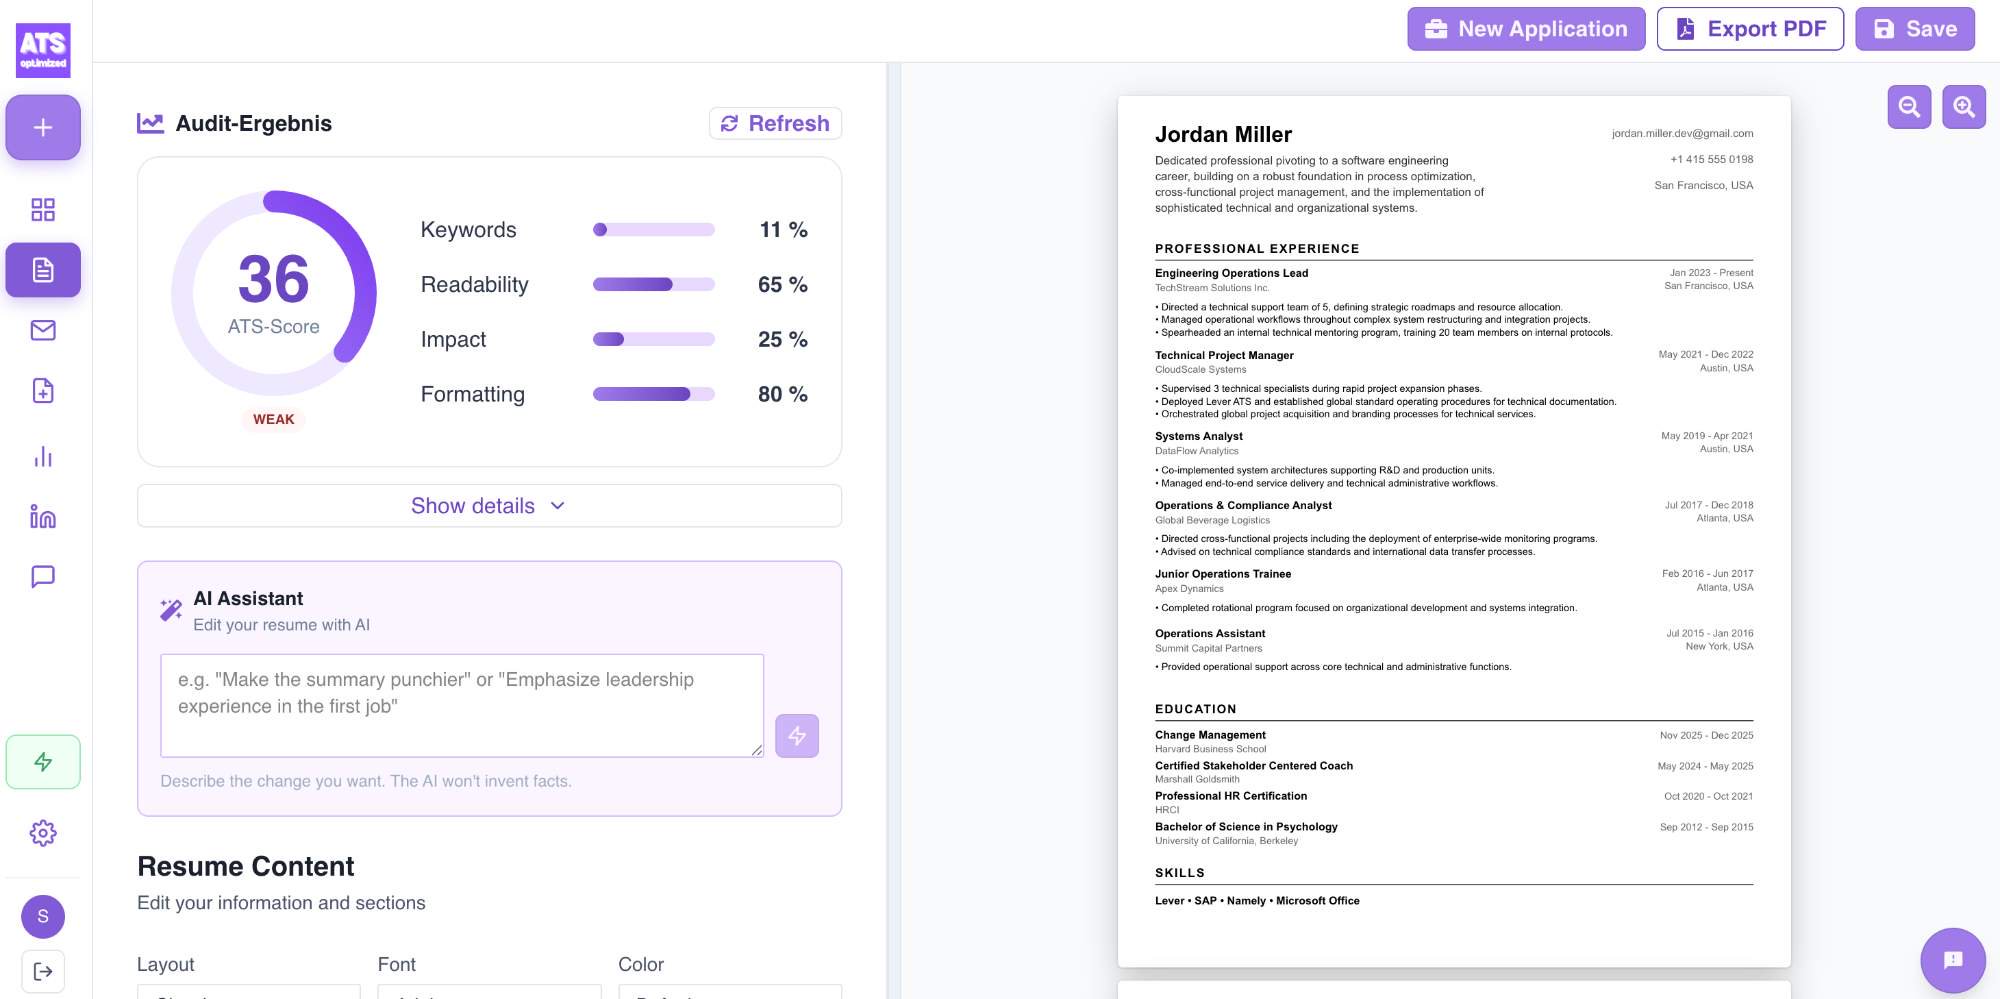Image resolution: width=2000 pixels, height=999 pixels.
Task: Zoom in on the resume preview
Action: coord(1964,107)
